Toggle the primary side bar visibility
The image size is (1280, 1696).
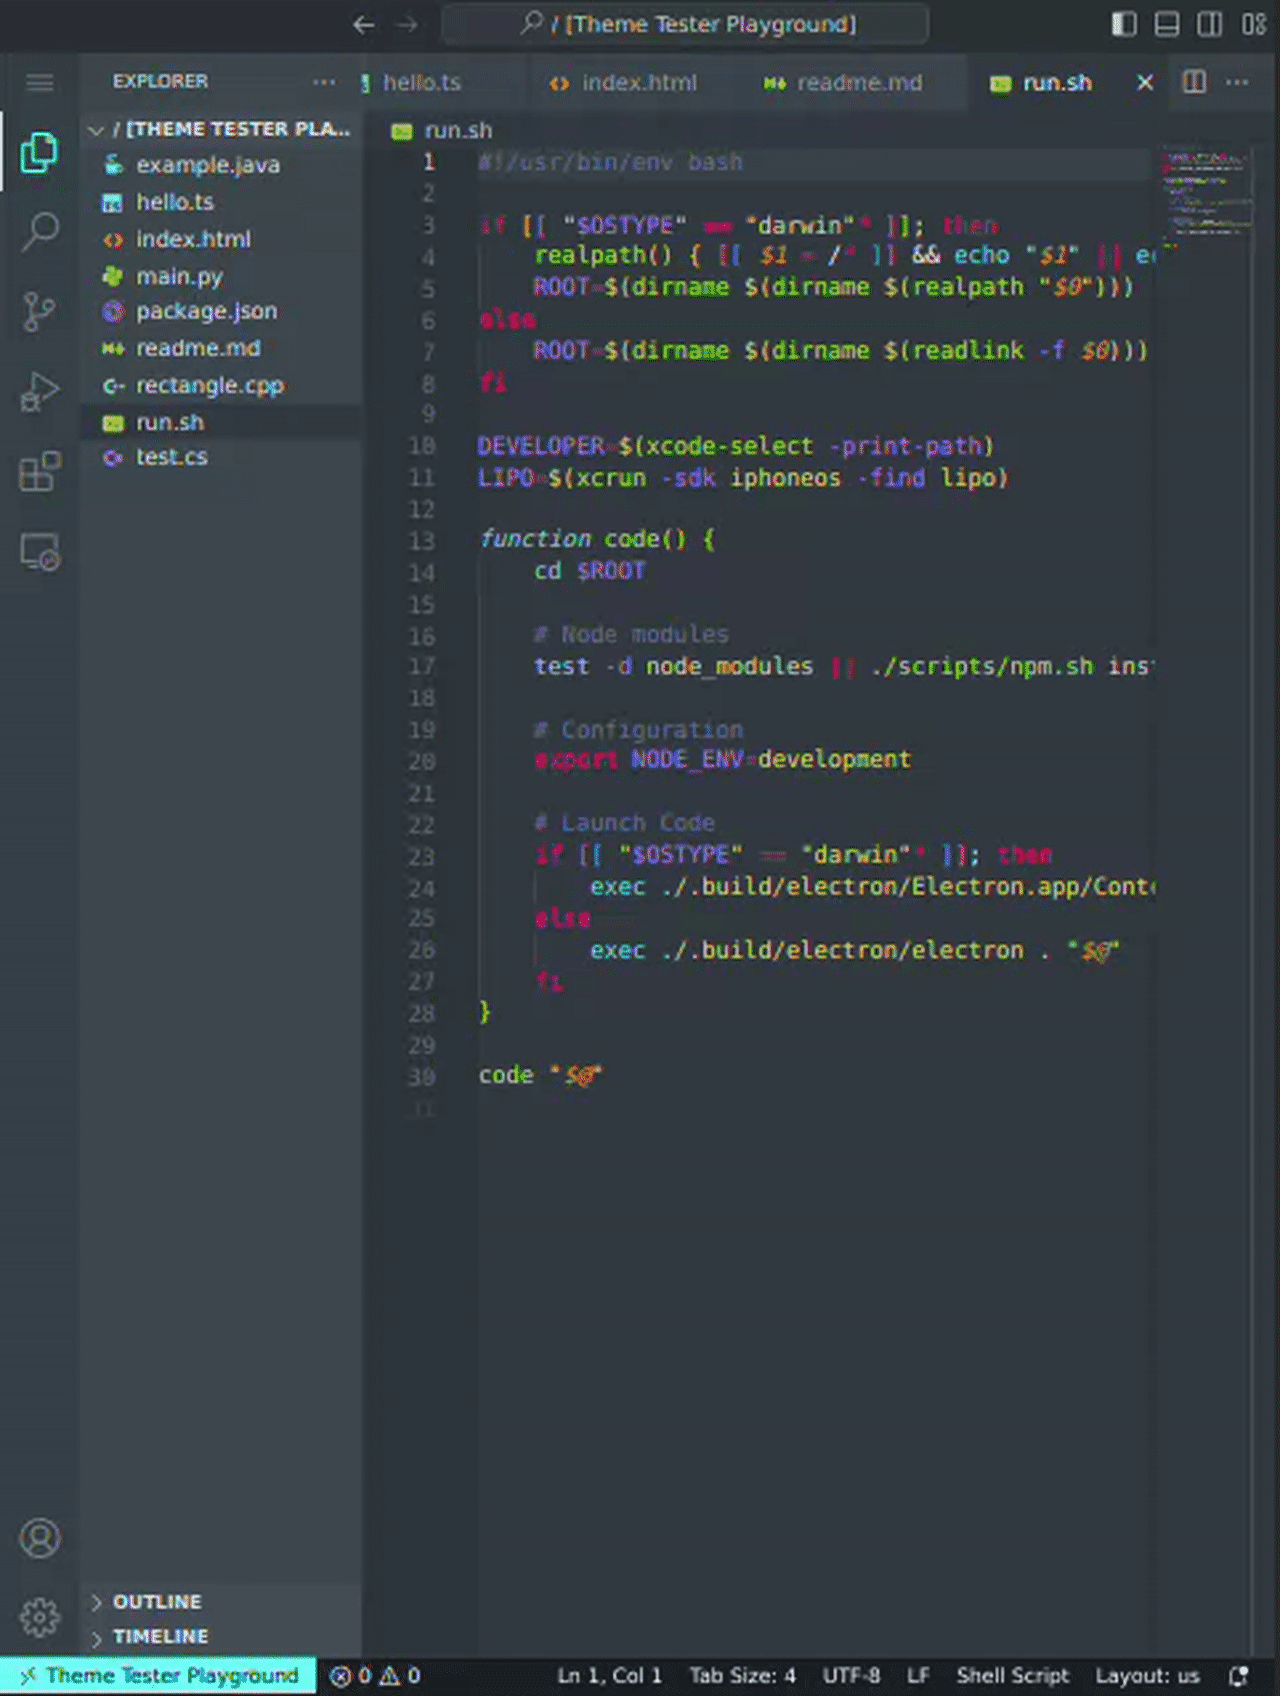point(1124,24)
